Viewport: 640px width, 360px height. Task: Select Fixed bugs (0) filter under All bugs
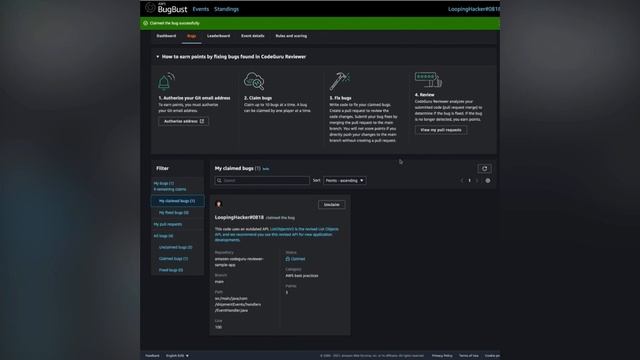tap(171, 270)
